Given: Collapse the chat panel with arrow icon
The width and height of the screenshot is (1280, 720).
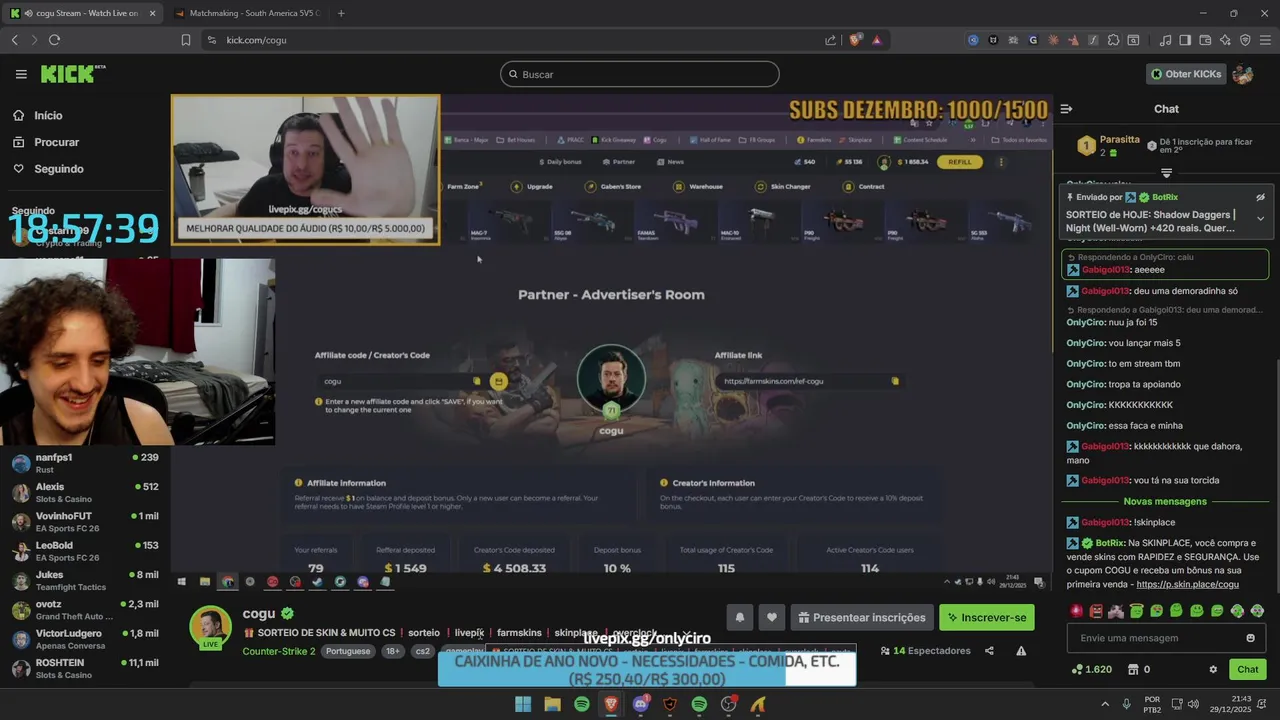Looking at the screenshot, I should tap(1066, 109).
